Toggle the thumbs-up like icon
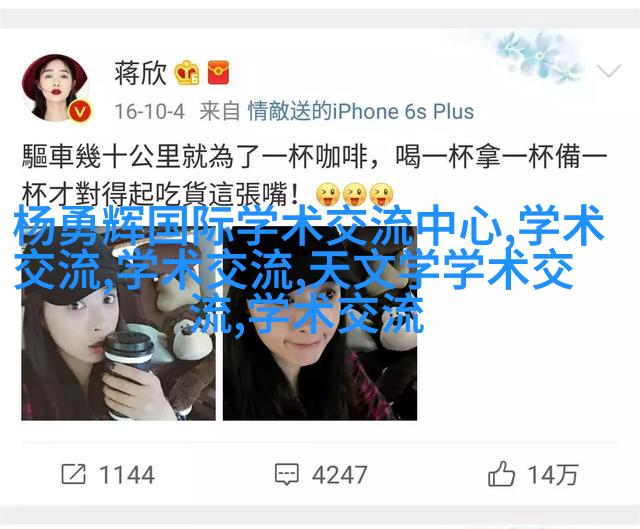The image size is (640, 529). (501, 473)
